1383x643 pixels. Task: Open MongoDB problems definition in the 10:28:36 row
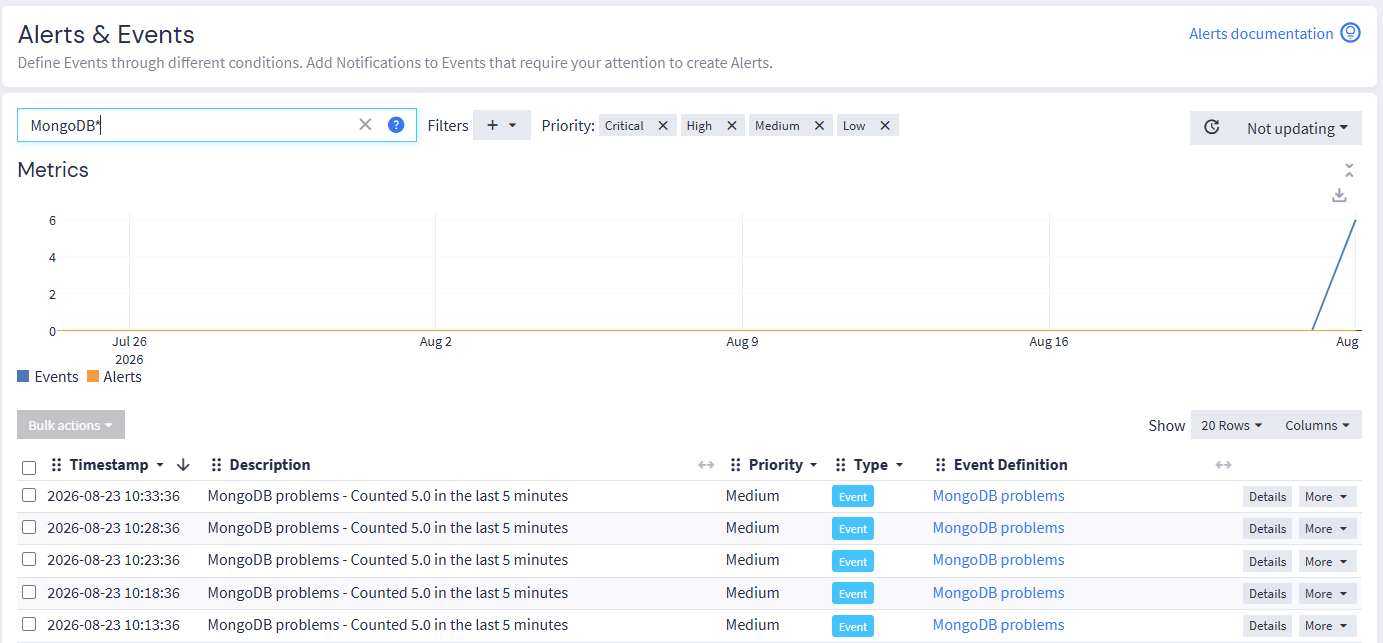coord(998,527)
